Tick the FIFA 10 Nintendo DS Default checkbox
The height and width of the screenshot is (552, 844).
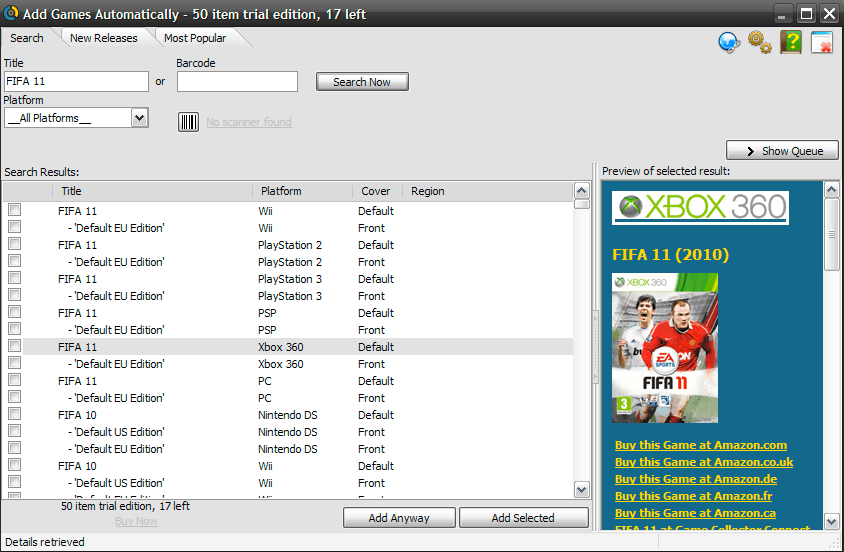15,414
